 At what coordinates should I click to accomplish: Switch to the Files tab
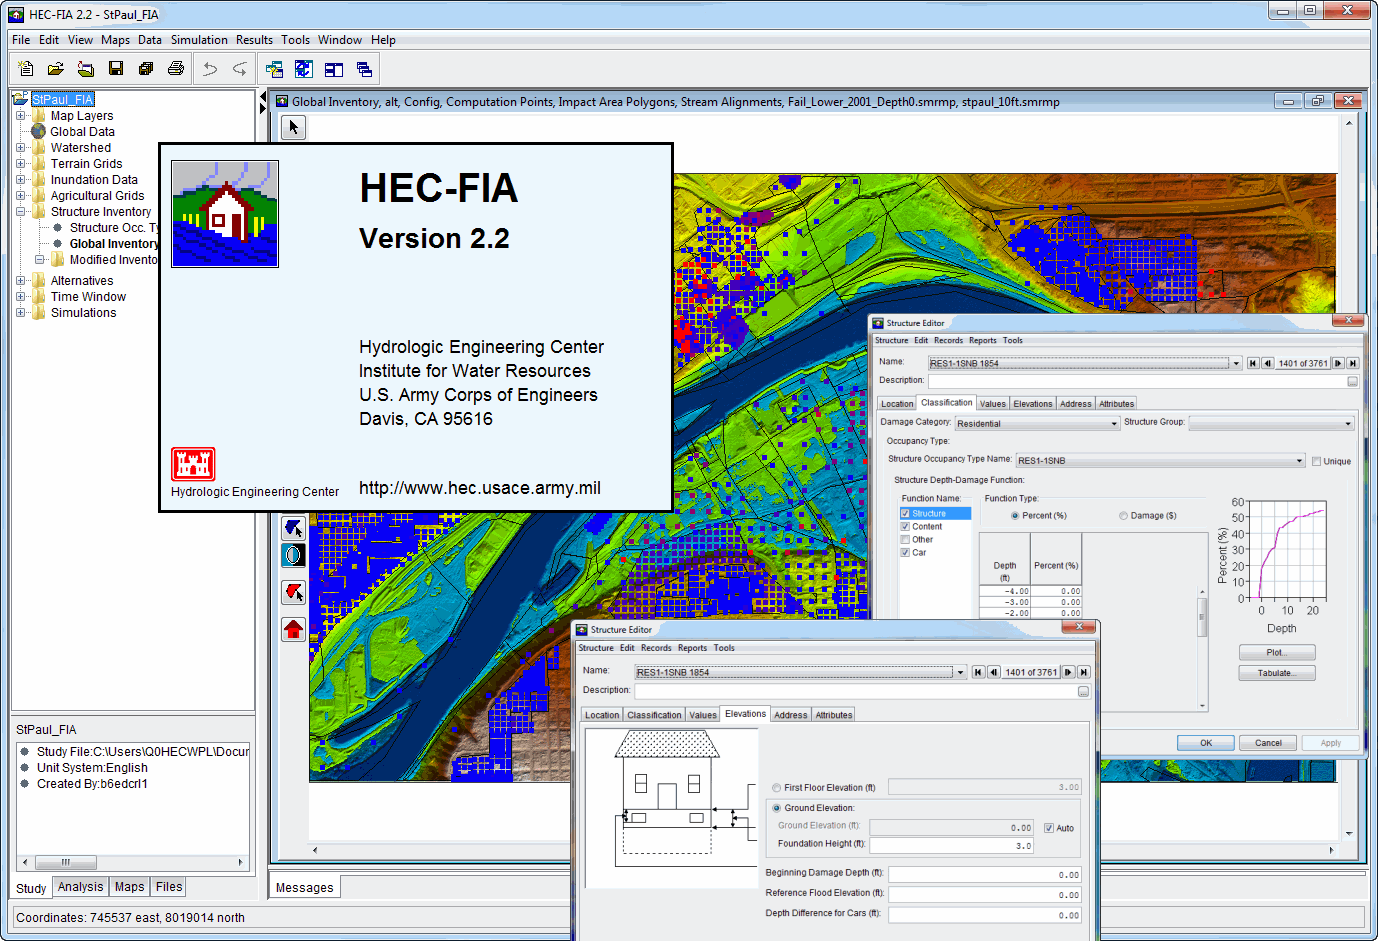click(x=169, y=887)
